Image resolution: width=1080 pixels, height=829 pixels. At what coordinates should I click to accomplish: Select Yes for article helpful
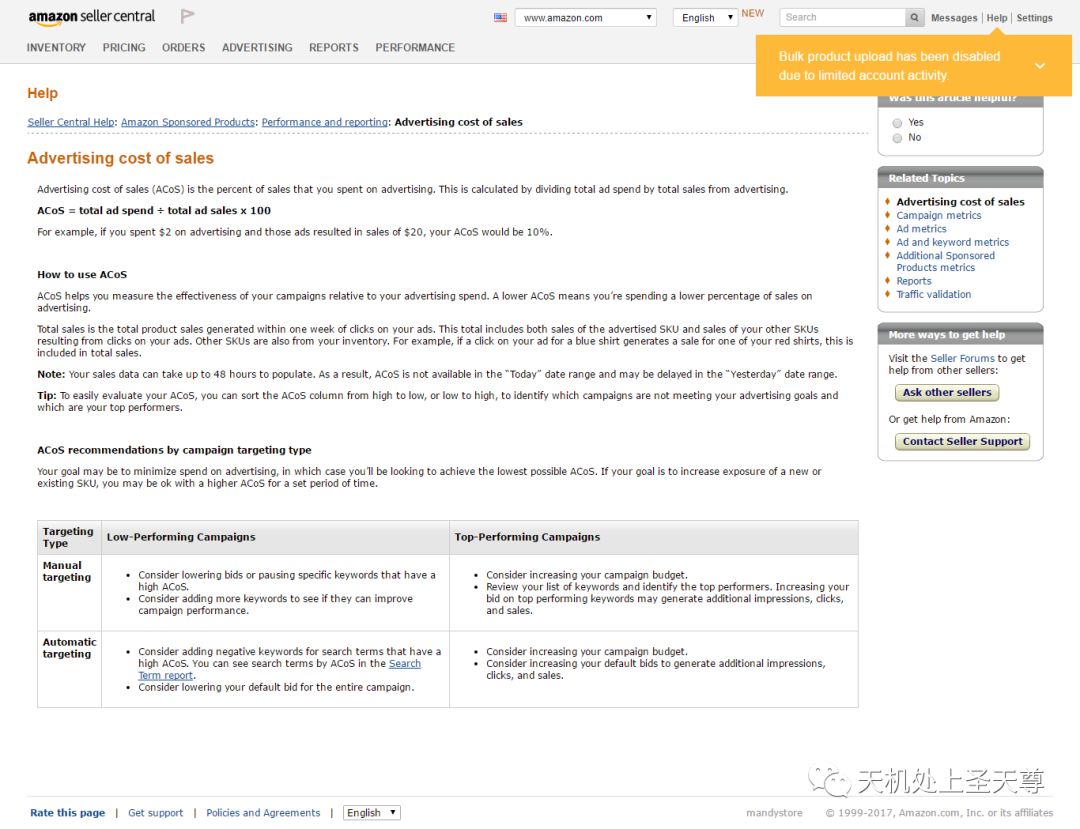(897, 123)
